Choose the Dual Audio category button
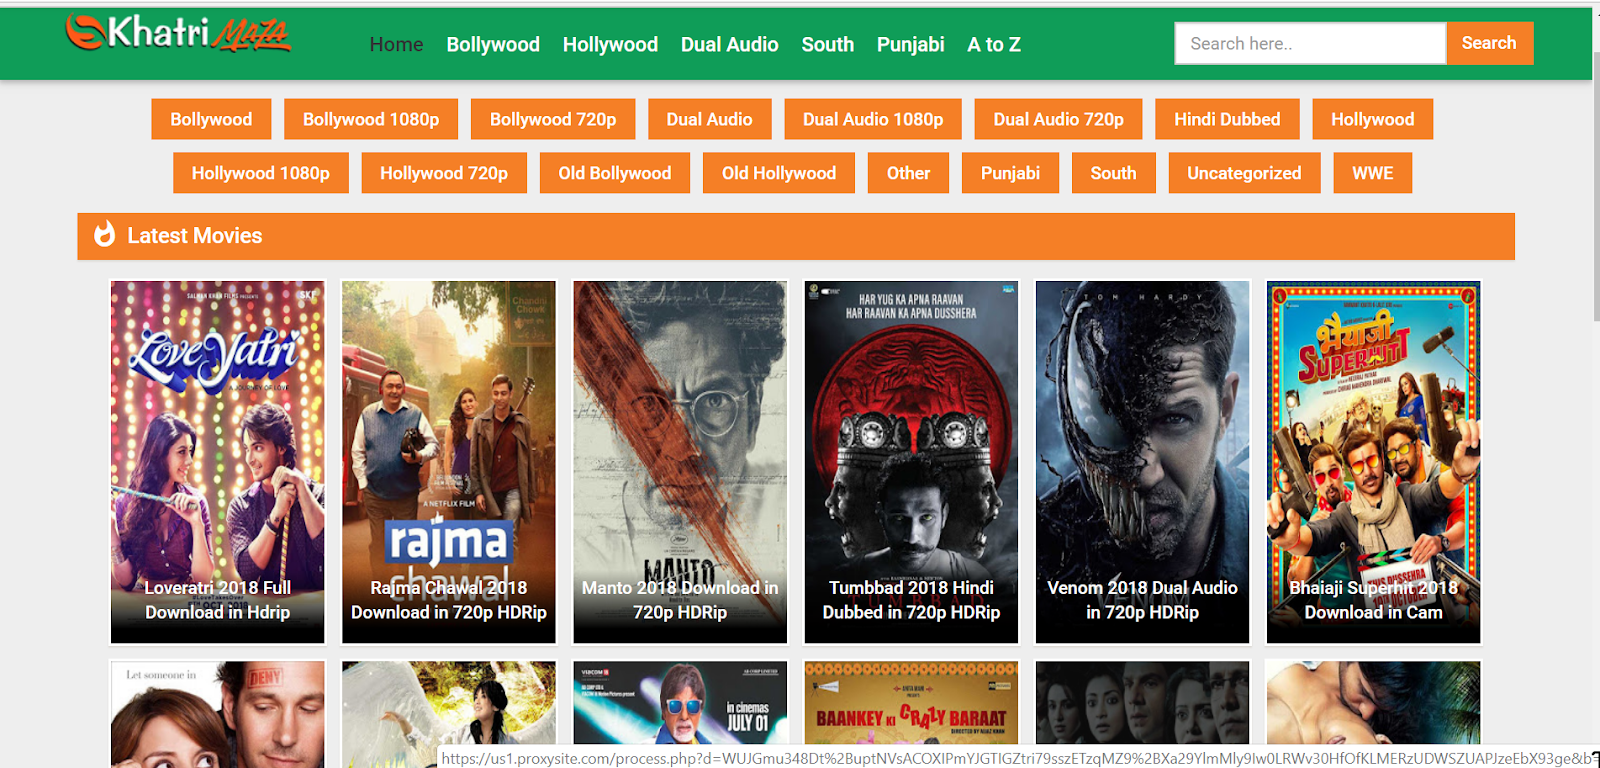Viewport: 1600px width, 768px height. coord(709,119)
